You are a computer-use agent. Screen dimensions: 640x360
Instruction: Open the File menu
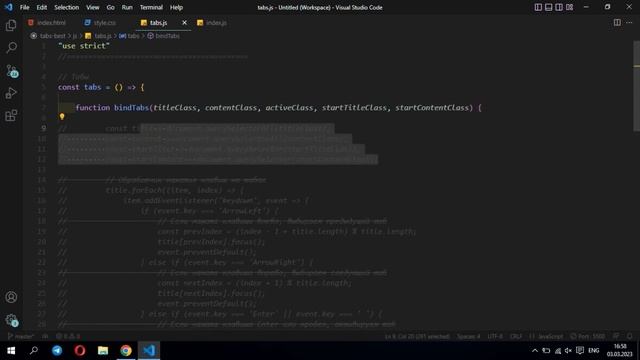pyautogui.click(x=24, y=7)
